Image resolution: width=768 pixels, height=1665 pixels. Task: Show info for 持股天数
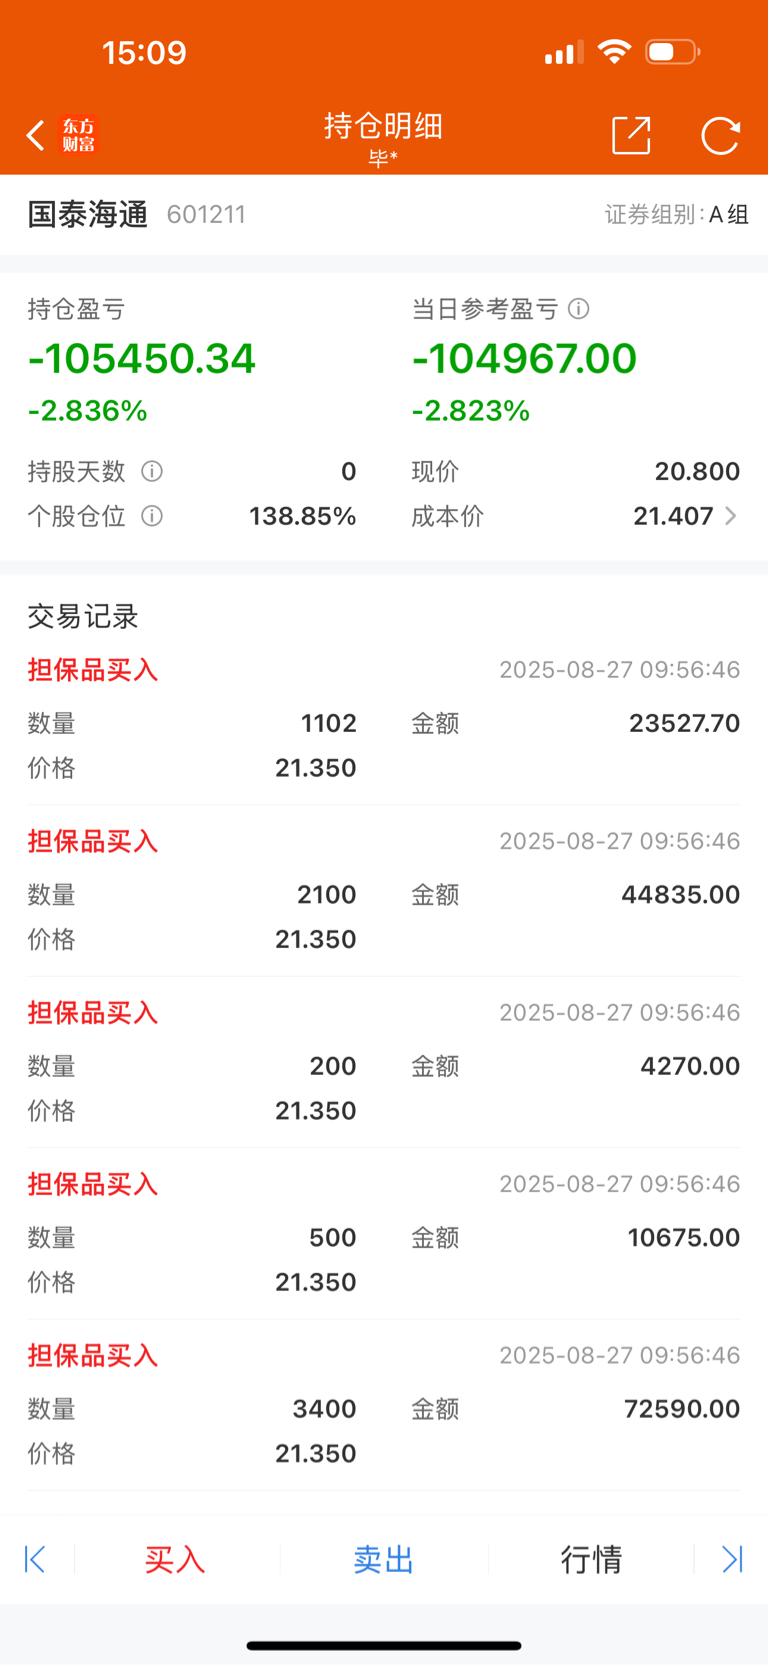152,471
